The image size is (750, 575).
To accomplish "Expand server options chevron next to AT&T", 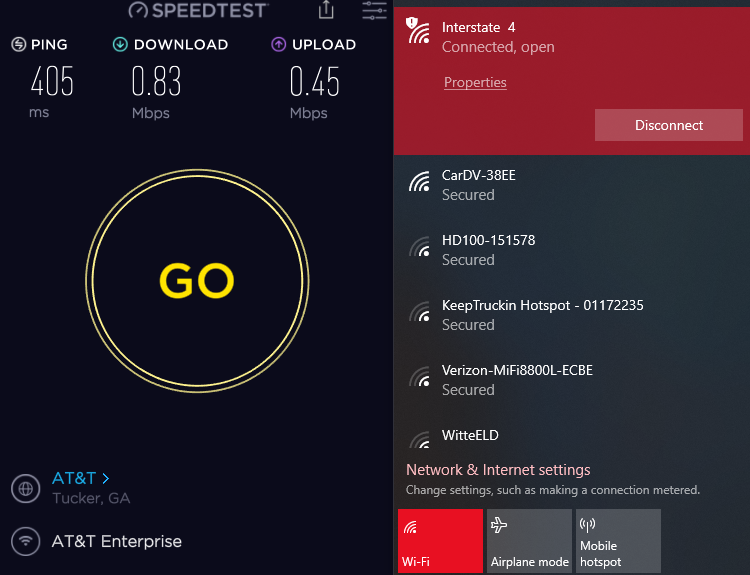I will click(106, 478).
